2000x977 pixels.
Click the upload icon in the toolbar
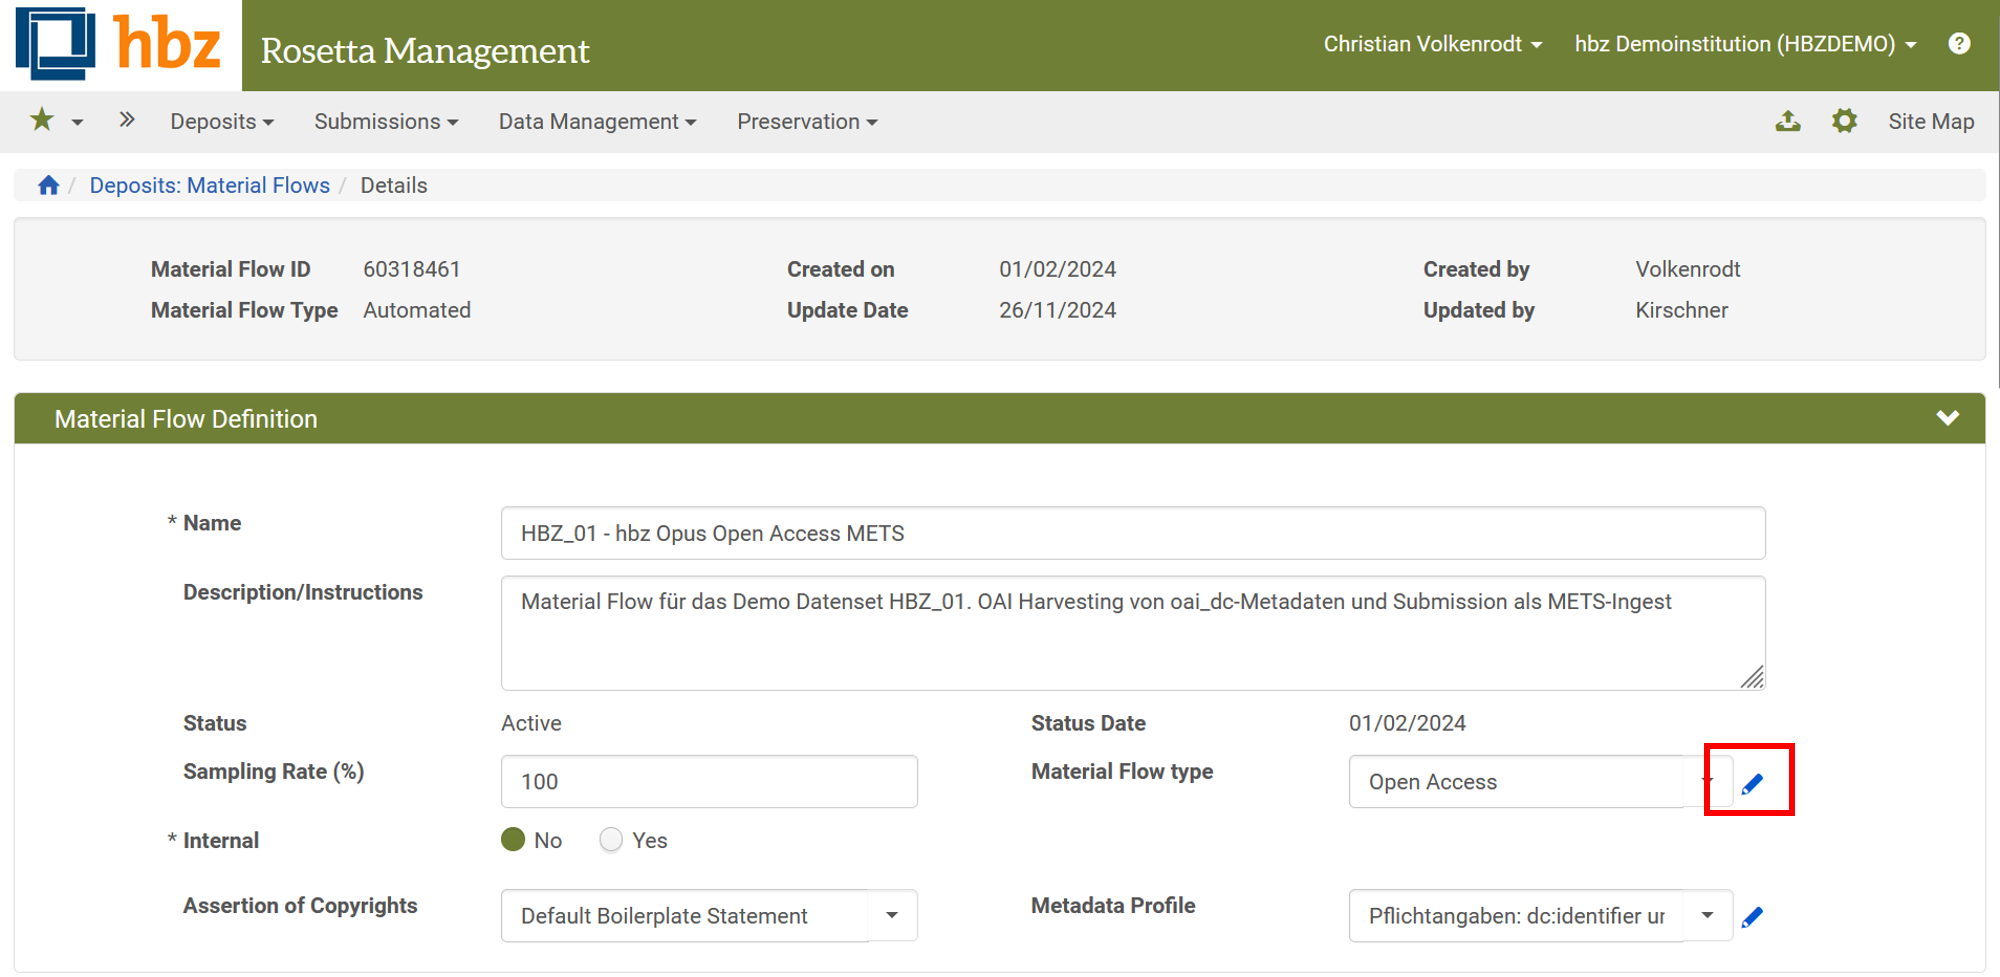(1788, 120)
